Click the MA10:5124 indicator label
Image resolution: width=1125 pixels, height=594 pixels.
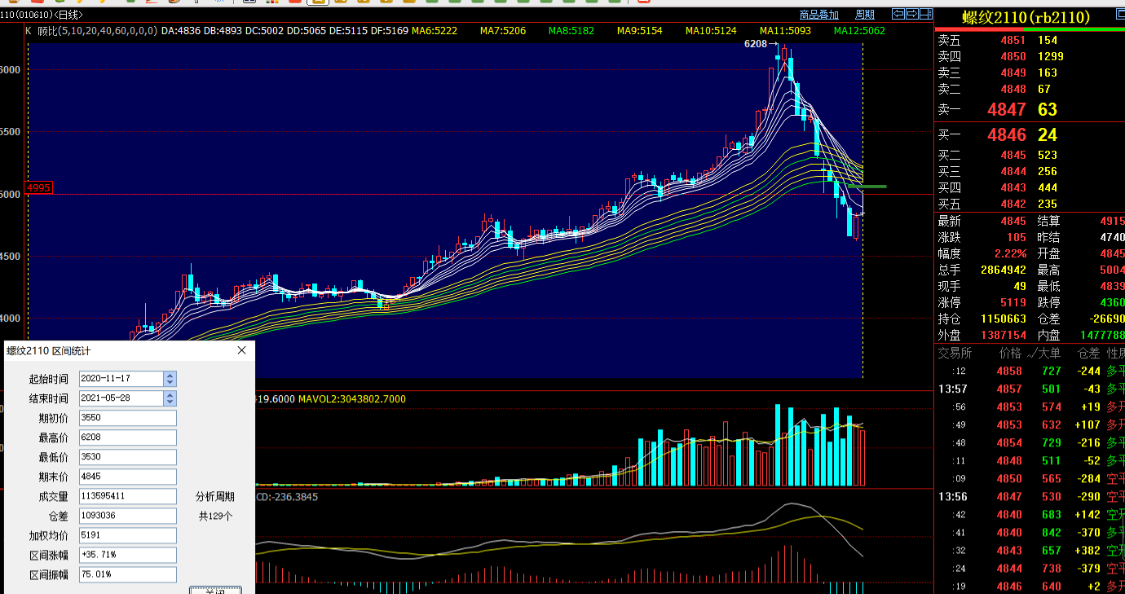click(x=710, y=31)
